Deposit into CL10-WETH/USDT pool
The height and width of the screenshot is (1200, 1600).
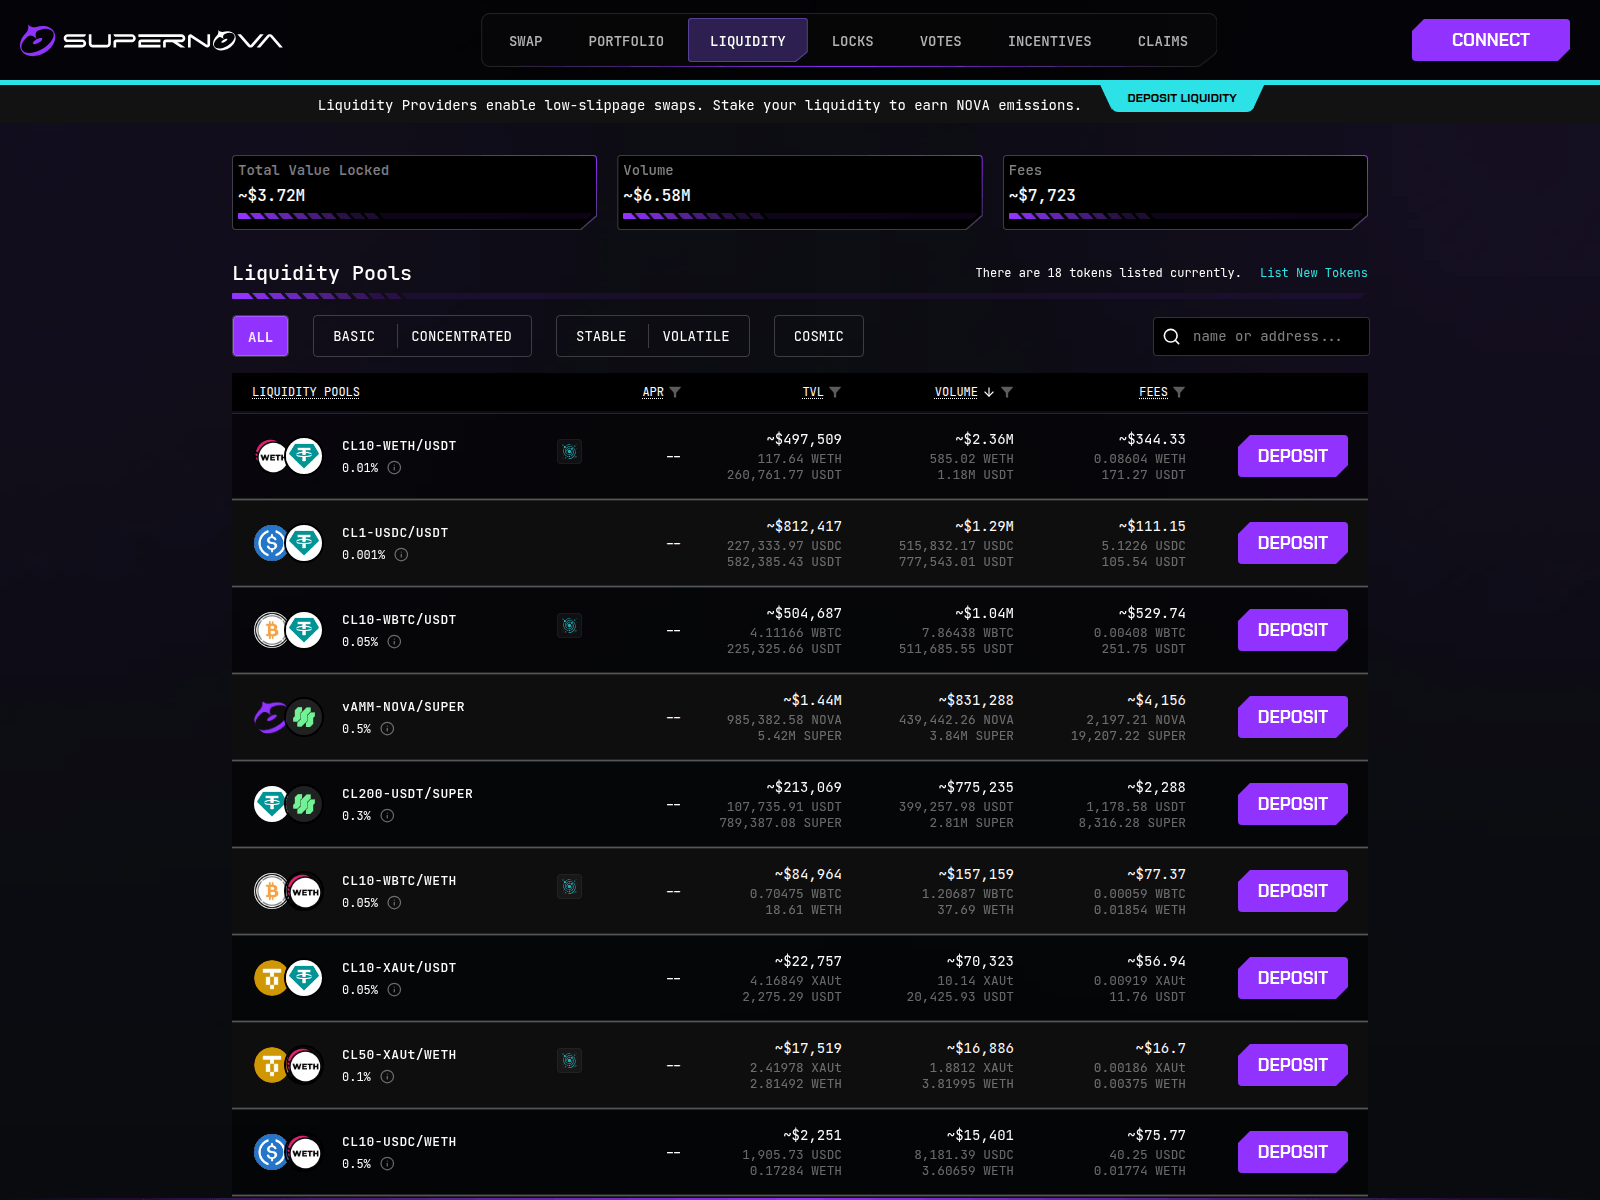1293,456
